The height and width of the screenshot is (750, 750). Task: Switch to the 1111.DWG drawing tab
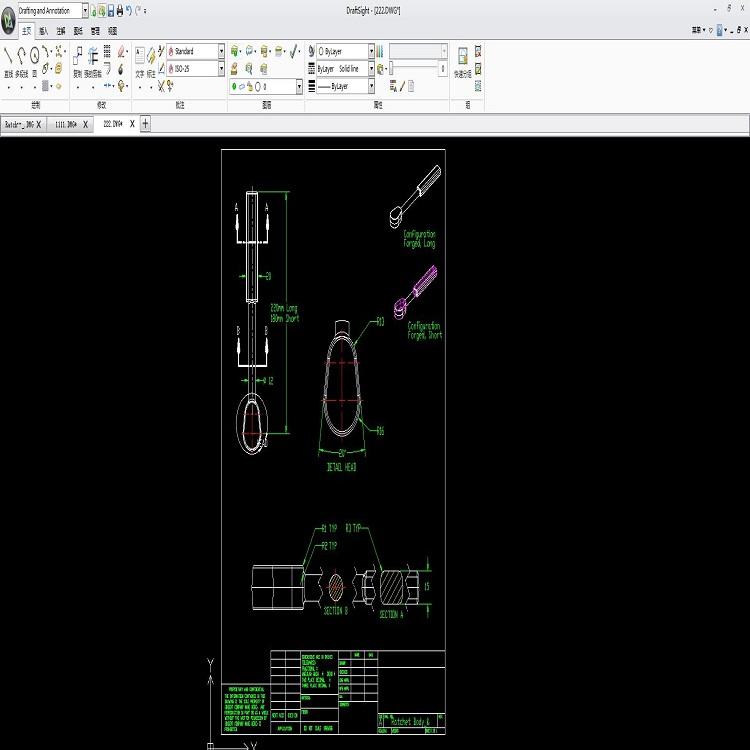(66, 124)
